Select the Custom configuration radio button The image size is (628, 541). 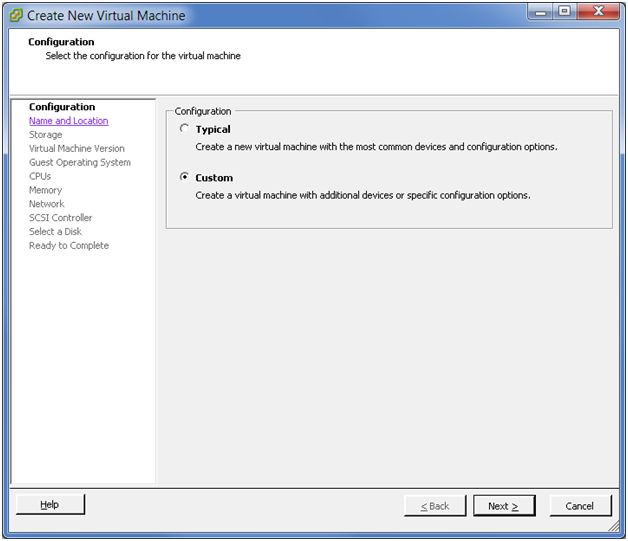(x=184, y=177)
